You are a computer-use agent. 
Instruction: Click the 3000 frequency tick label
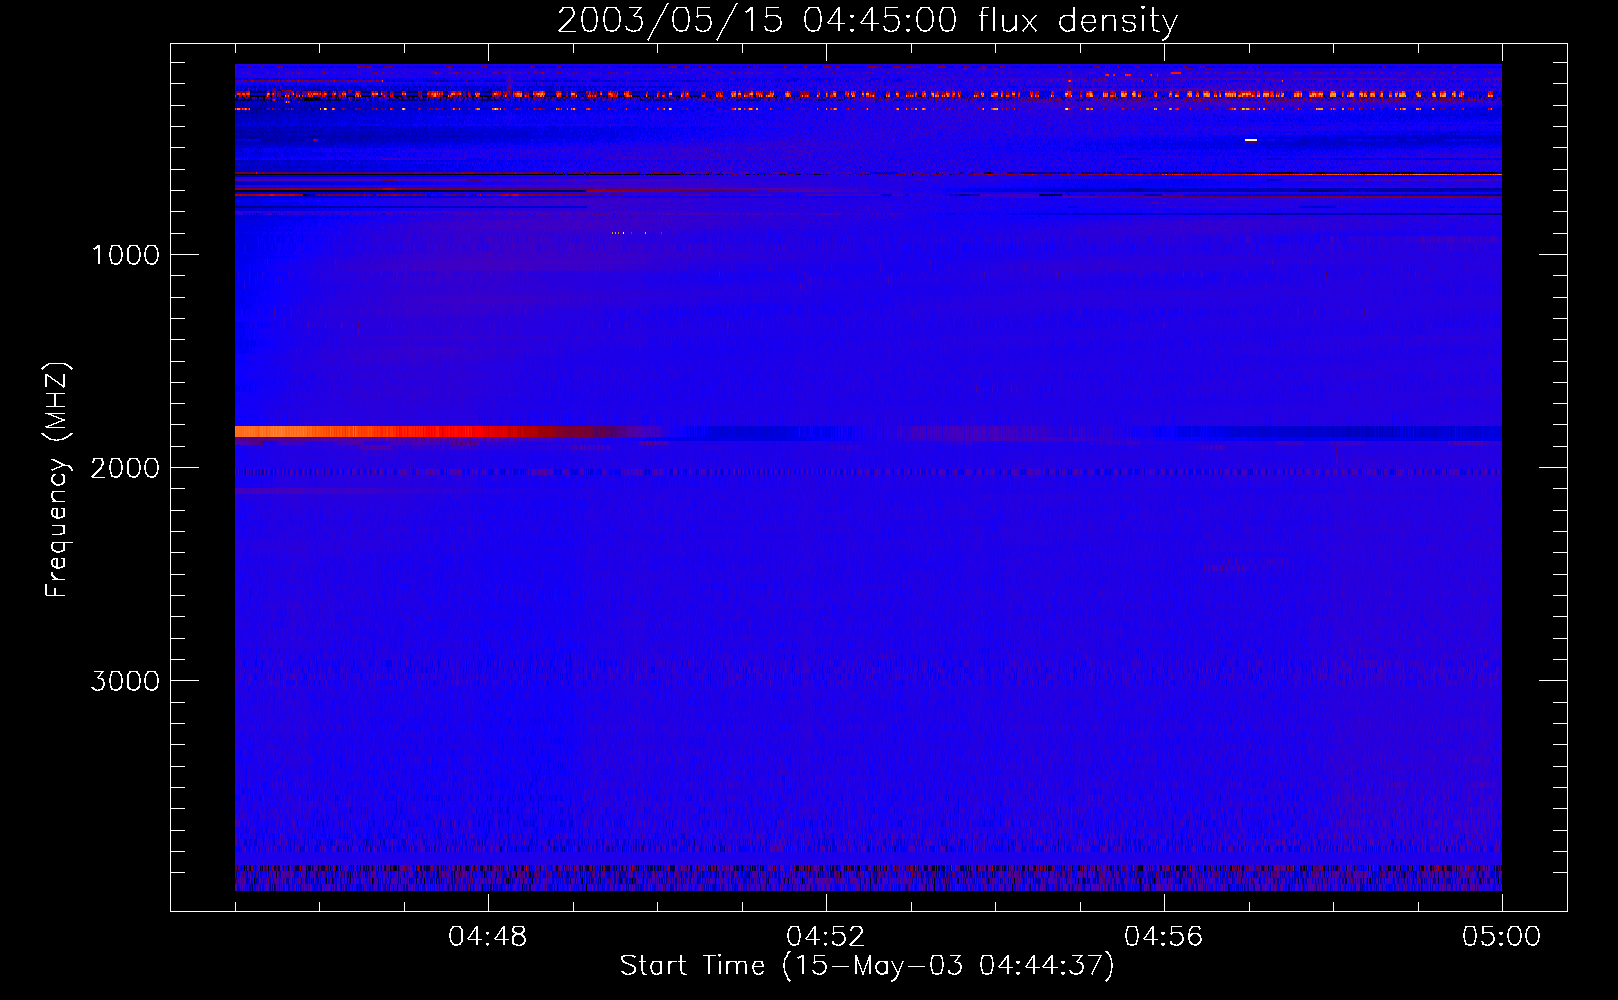(125, 681)
